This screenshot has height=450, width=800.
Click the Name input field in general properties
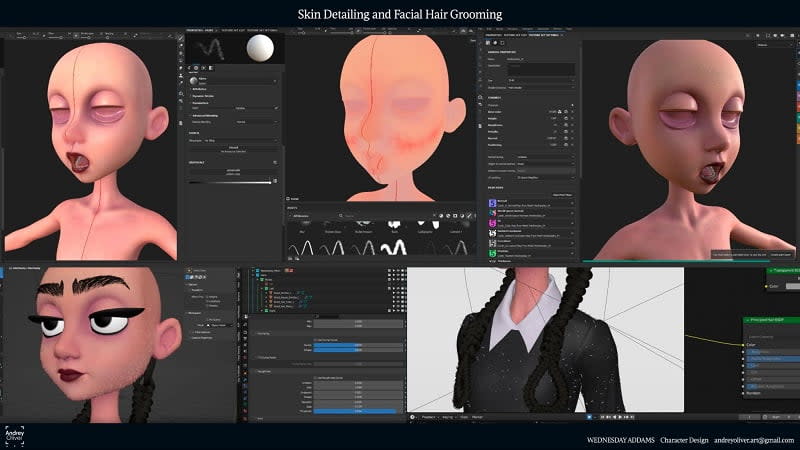[540, 59]
